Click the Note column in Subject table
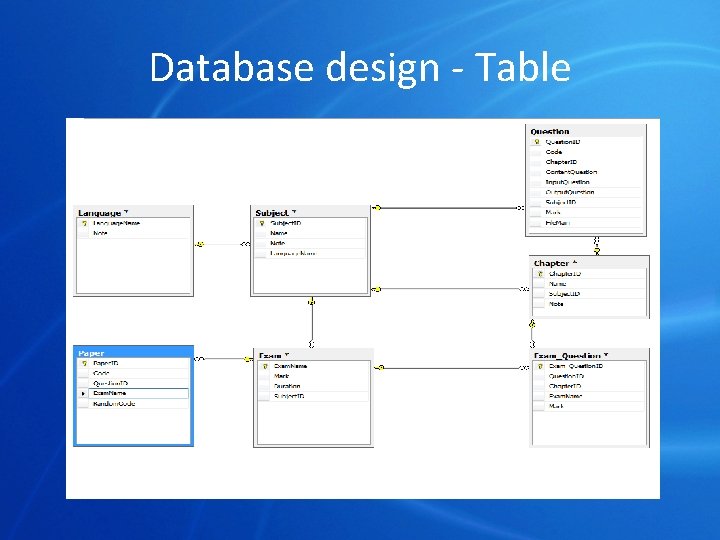 (x=310, y=243)
